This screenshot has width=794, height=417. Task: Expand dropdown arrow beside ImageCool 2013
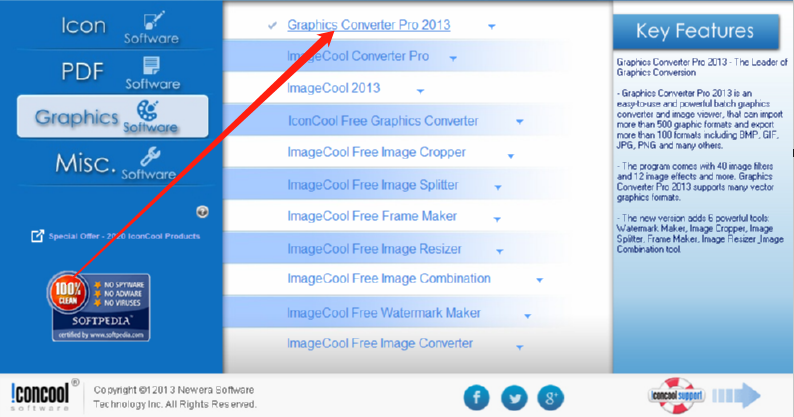point(420,91)
